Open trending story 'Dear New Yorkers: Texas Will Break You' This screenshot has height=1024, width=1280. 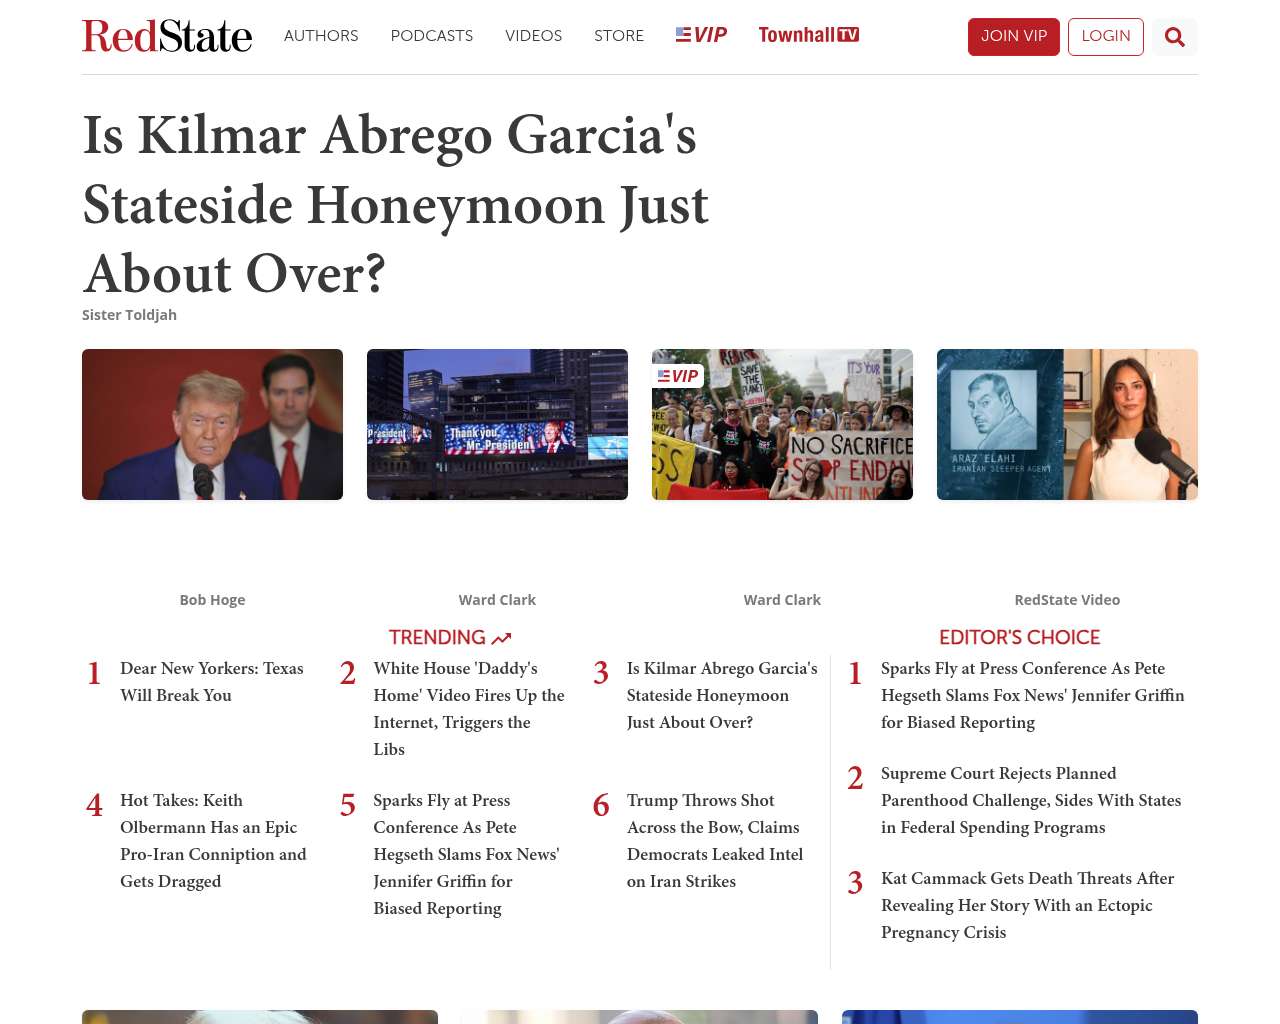212,682
